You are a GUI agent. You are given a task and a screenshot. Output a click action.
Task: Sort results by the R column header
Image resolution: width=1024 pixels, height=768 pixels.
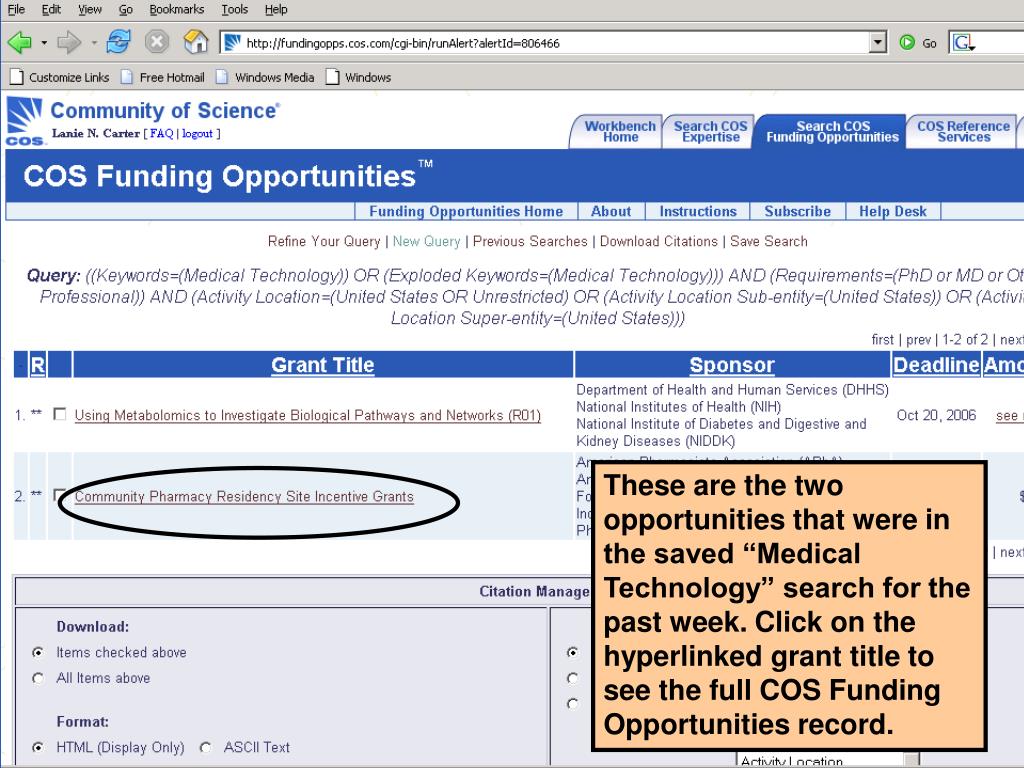[x=38, y=365]
